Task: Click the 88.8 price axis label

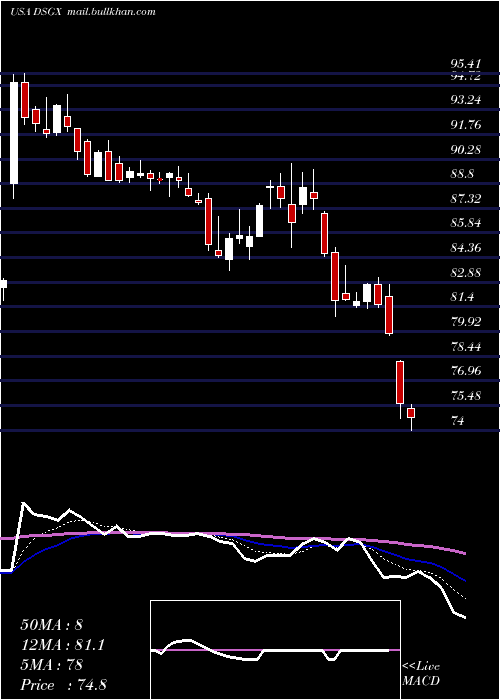Action: 462,174
